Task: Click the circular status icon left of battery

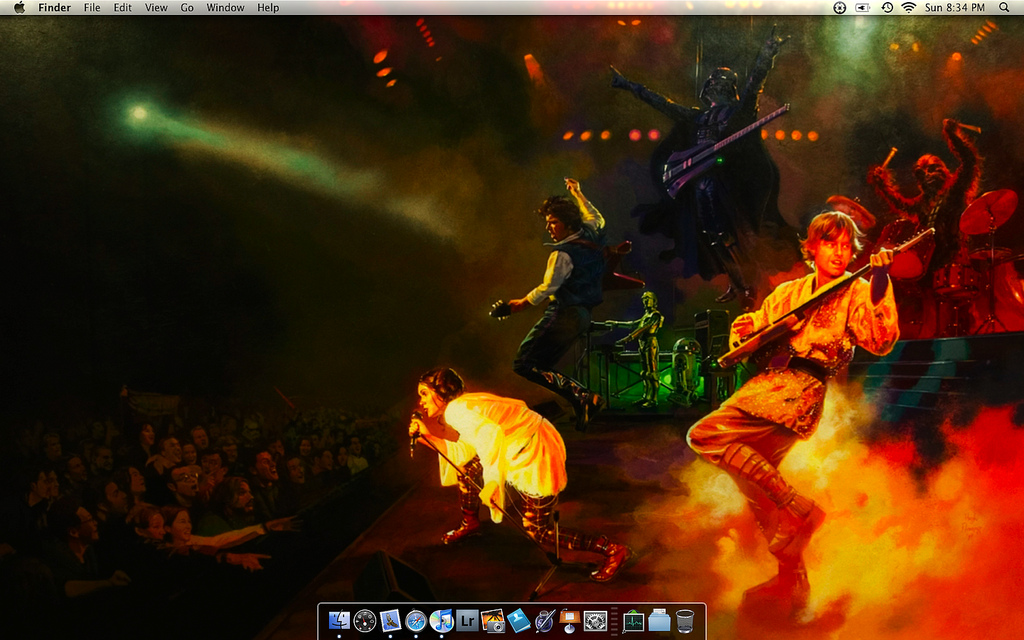Action: click(840, 8)
